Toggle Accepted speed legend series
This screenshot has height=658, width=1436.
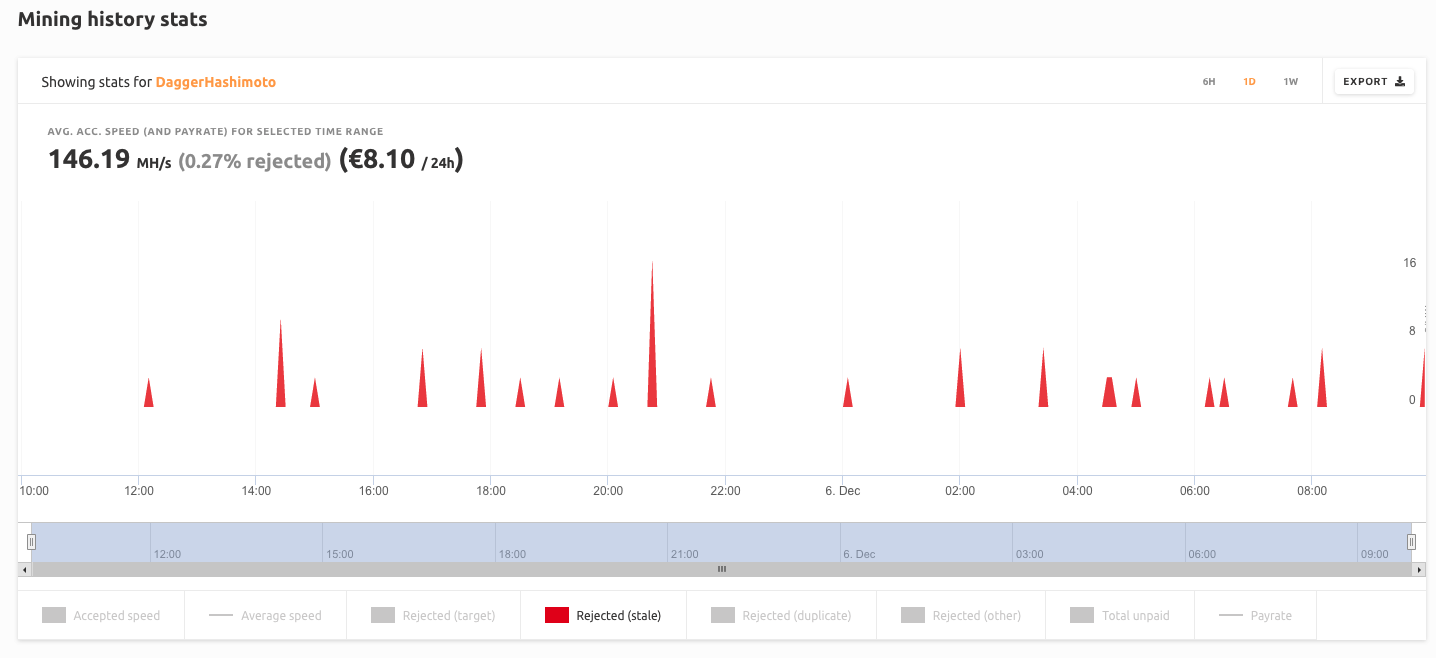[101, 616]
